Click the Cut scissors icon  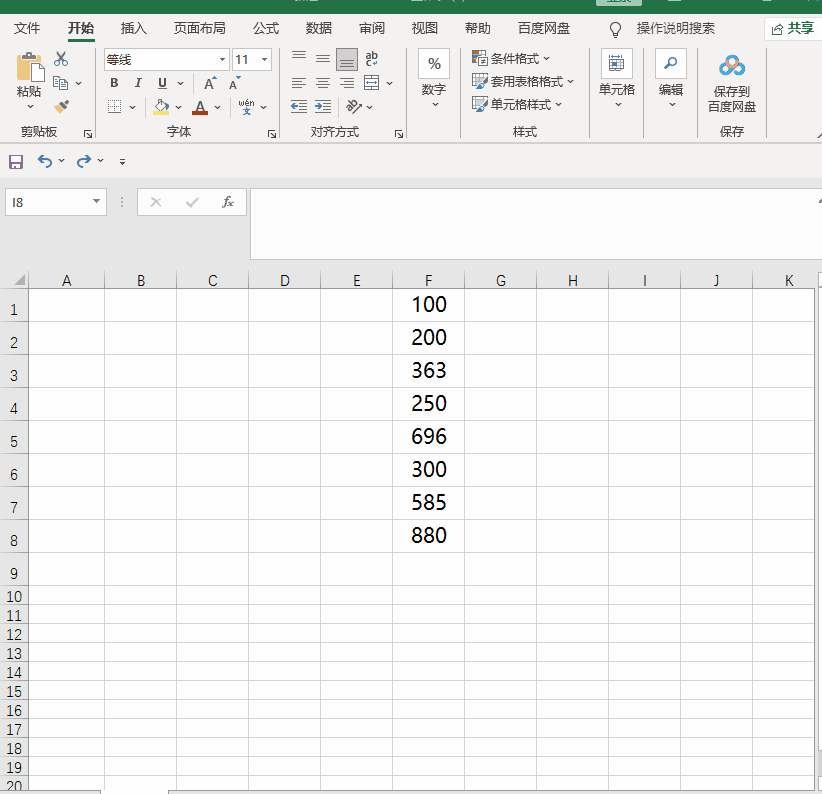[61, 59]
